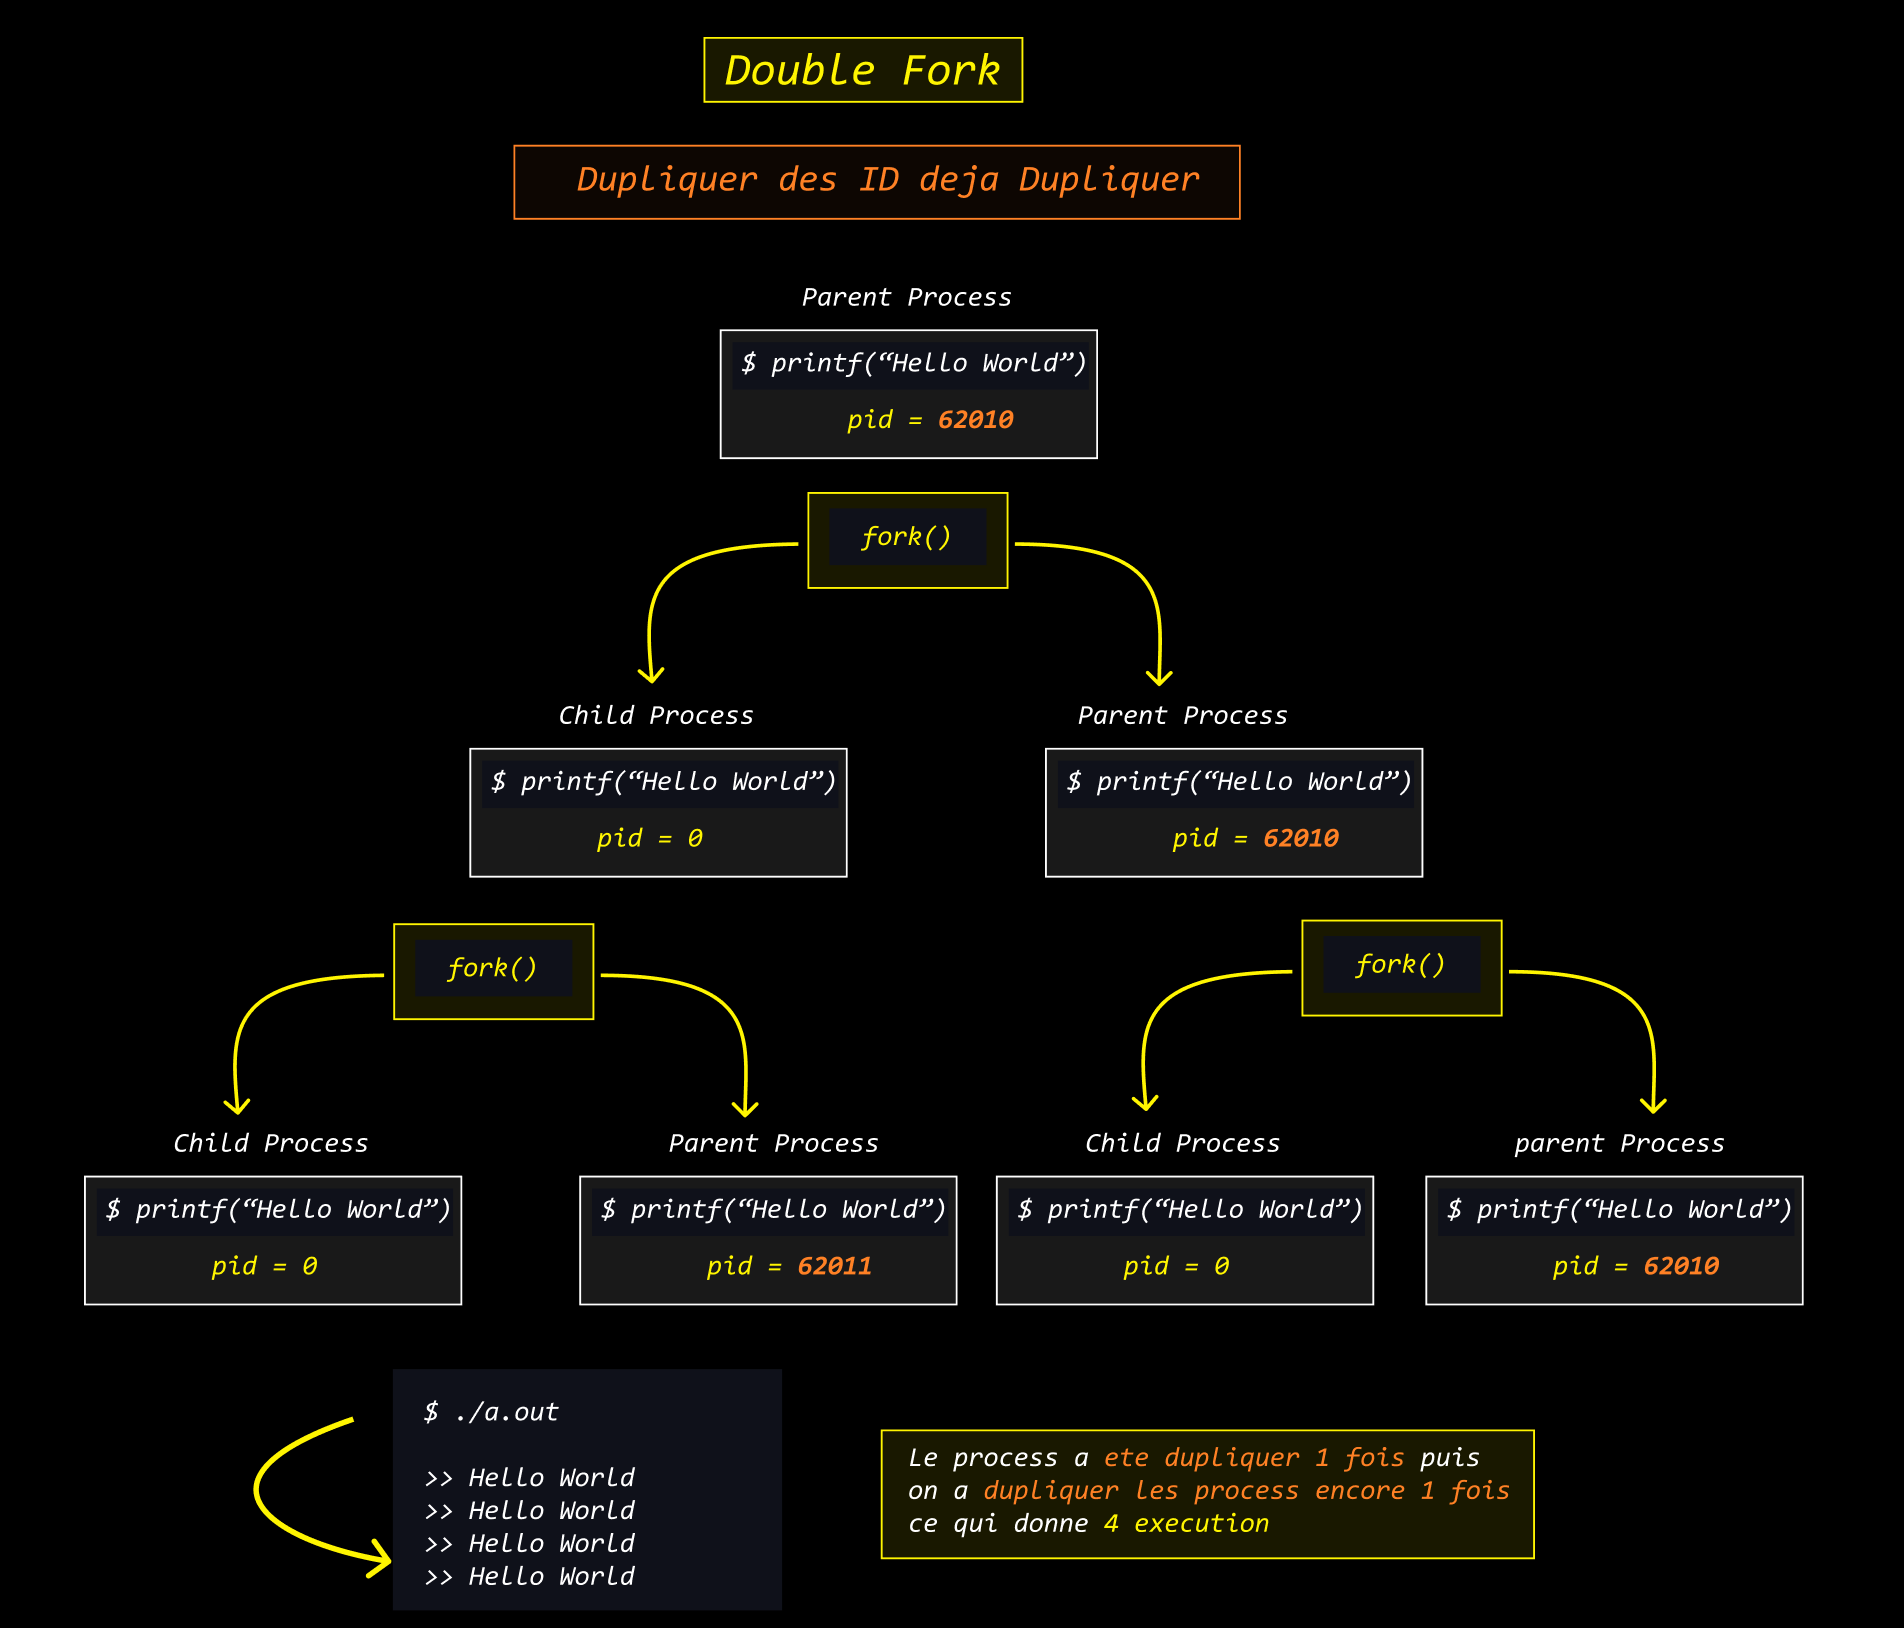Image resolution: width=1904 pixels, height=1628 pixels.
Task: Click the "$ ./a.out" command line
Action: (491, 1412)
